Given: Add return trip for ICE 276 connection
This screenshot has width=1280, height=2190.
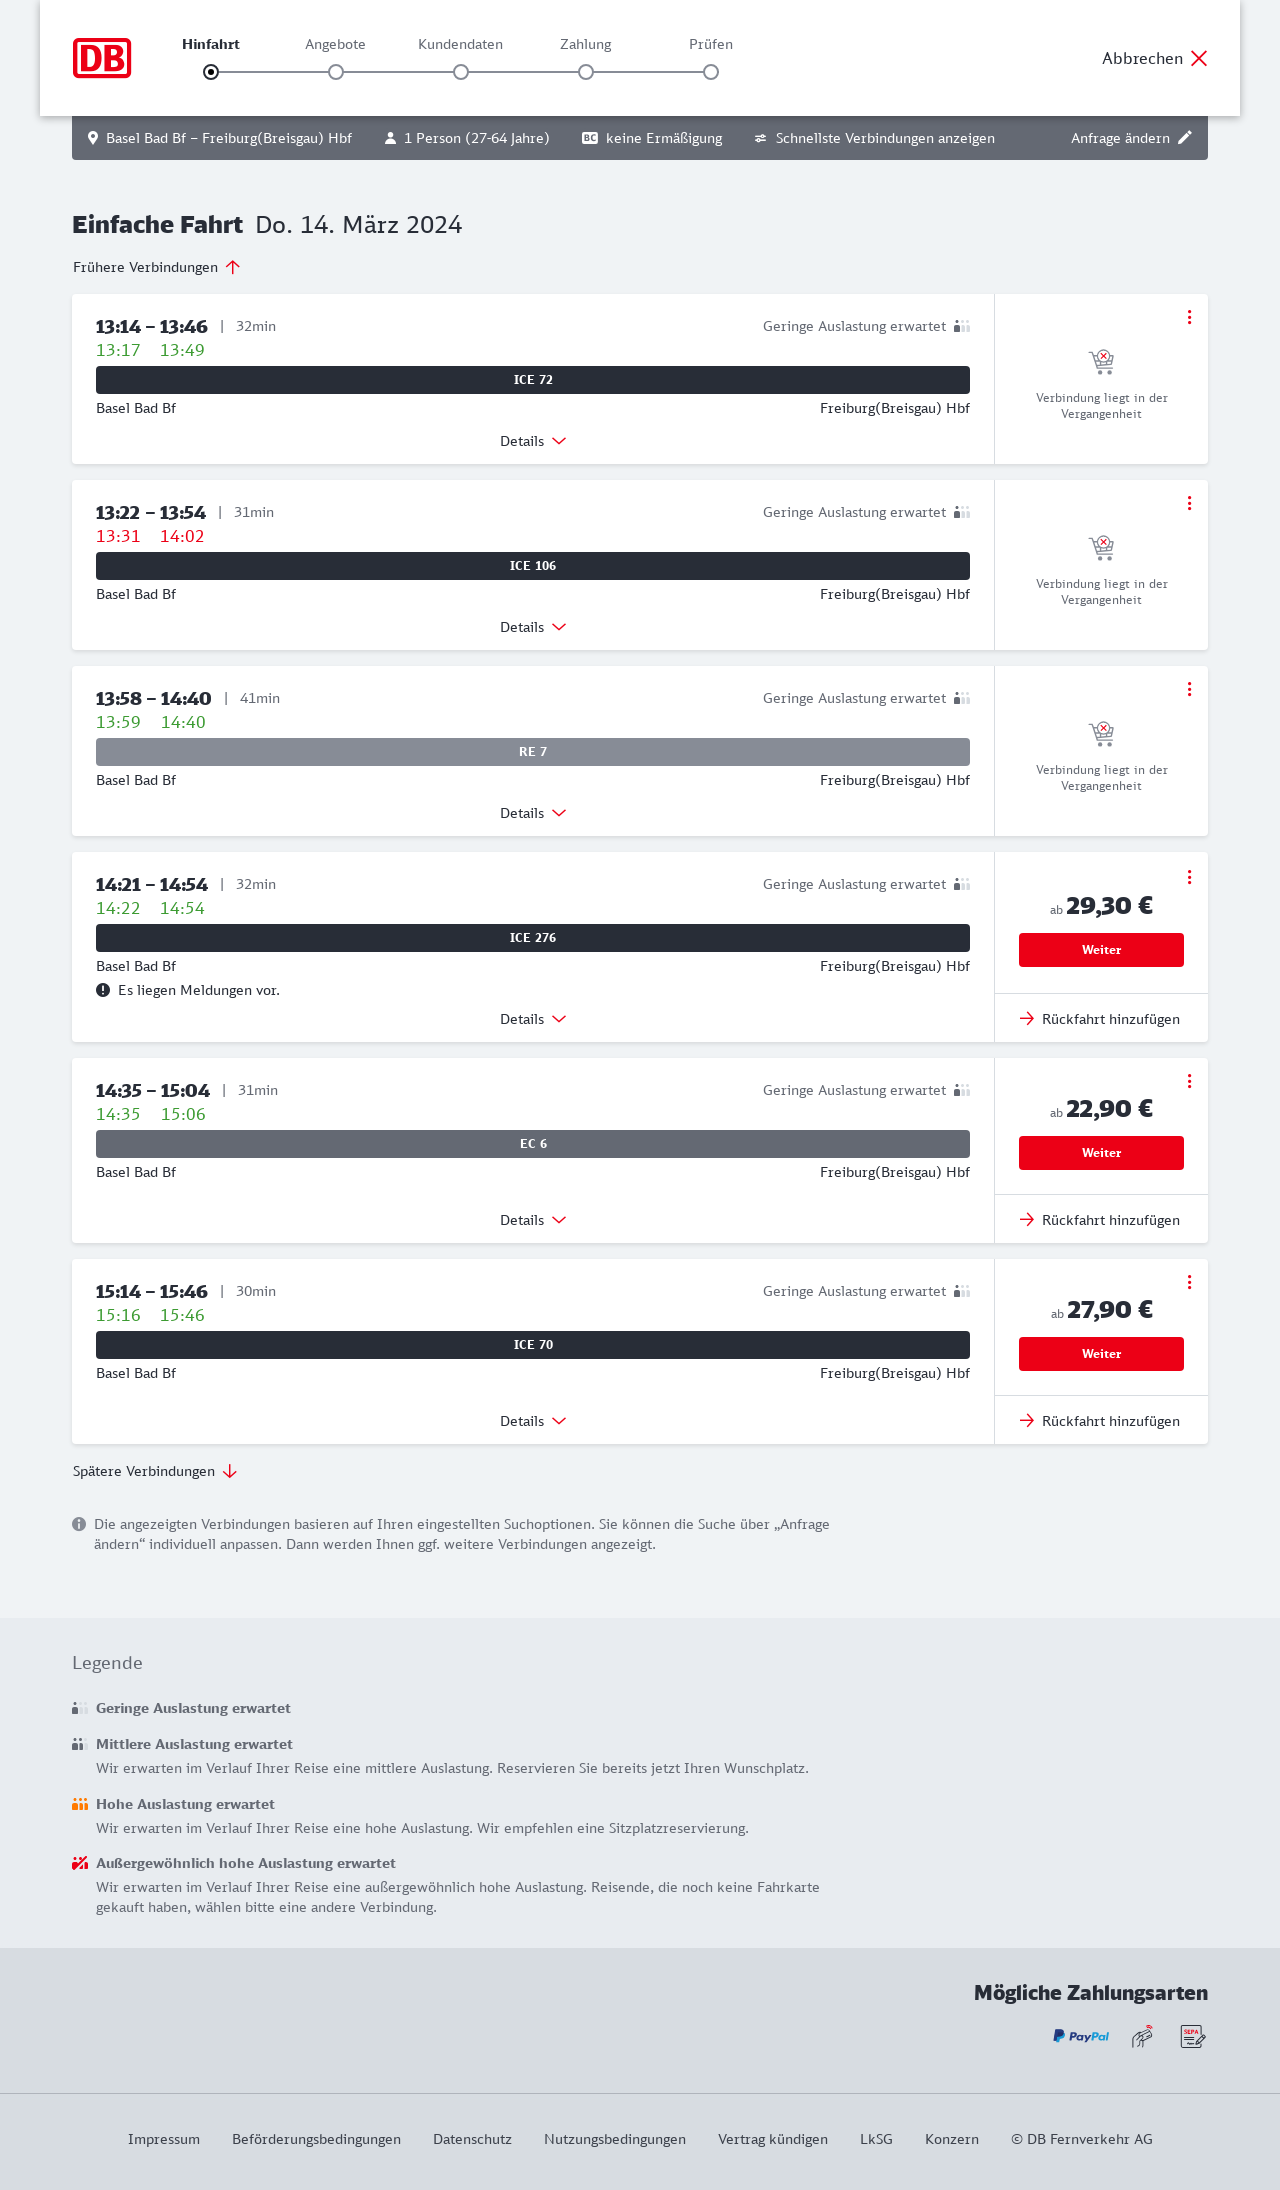Looking at the screenshot, I should click(1100, 1019).
